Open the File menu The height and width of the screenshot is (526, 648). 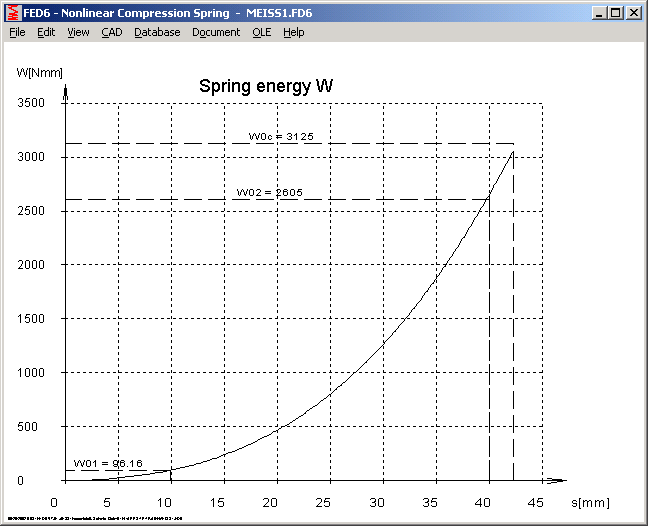click(17, 32)
